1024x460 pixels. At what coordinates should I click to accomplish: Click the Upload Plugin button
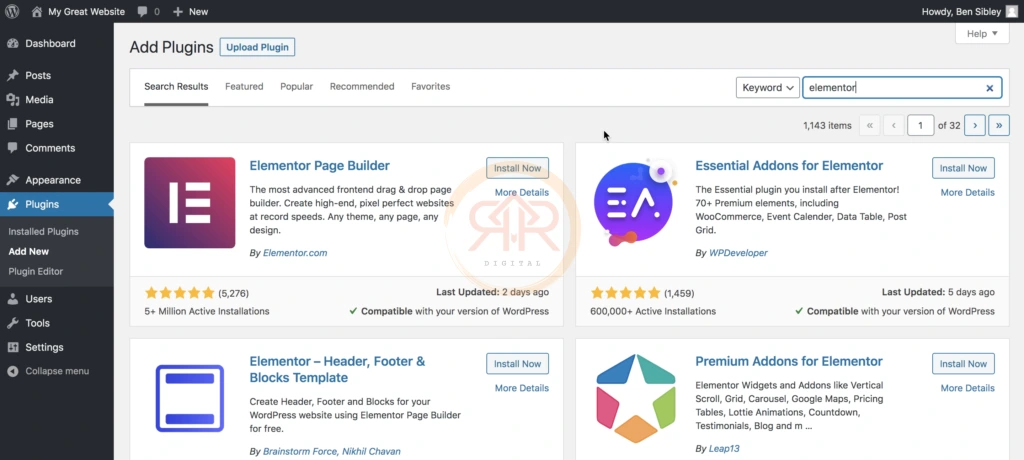click(257, 47)
